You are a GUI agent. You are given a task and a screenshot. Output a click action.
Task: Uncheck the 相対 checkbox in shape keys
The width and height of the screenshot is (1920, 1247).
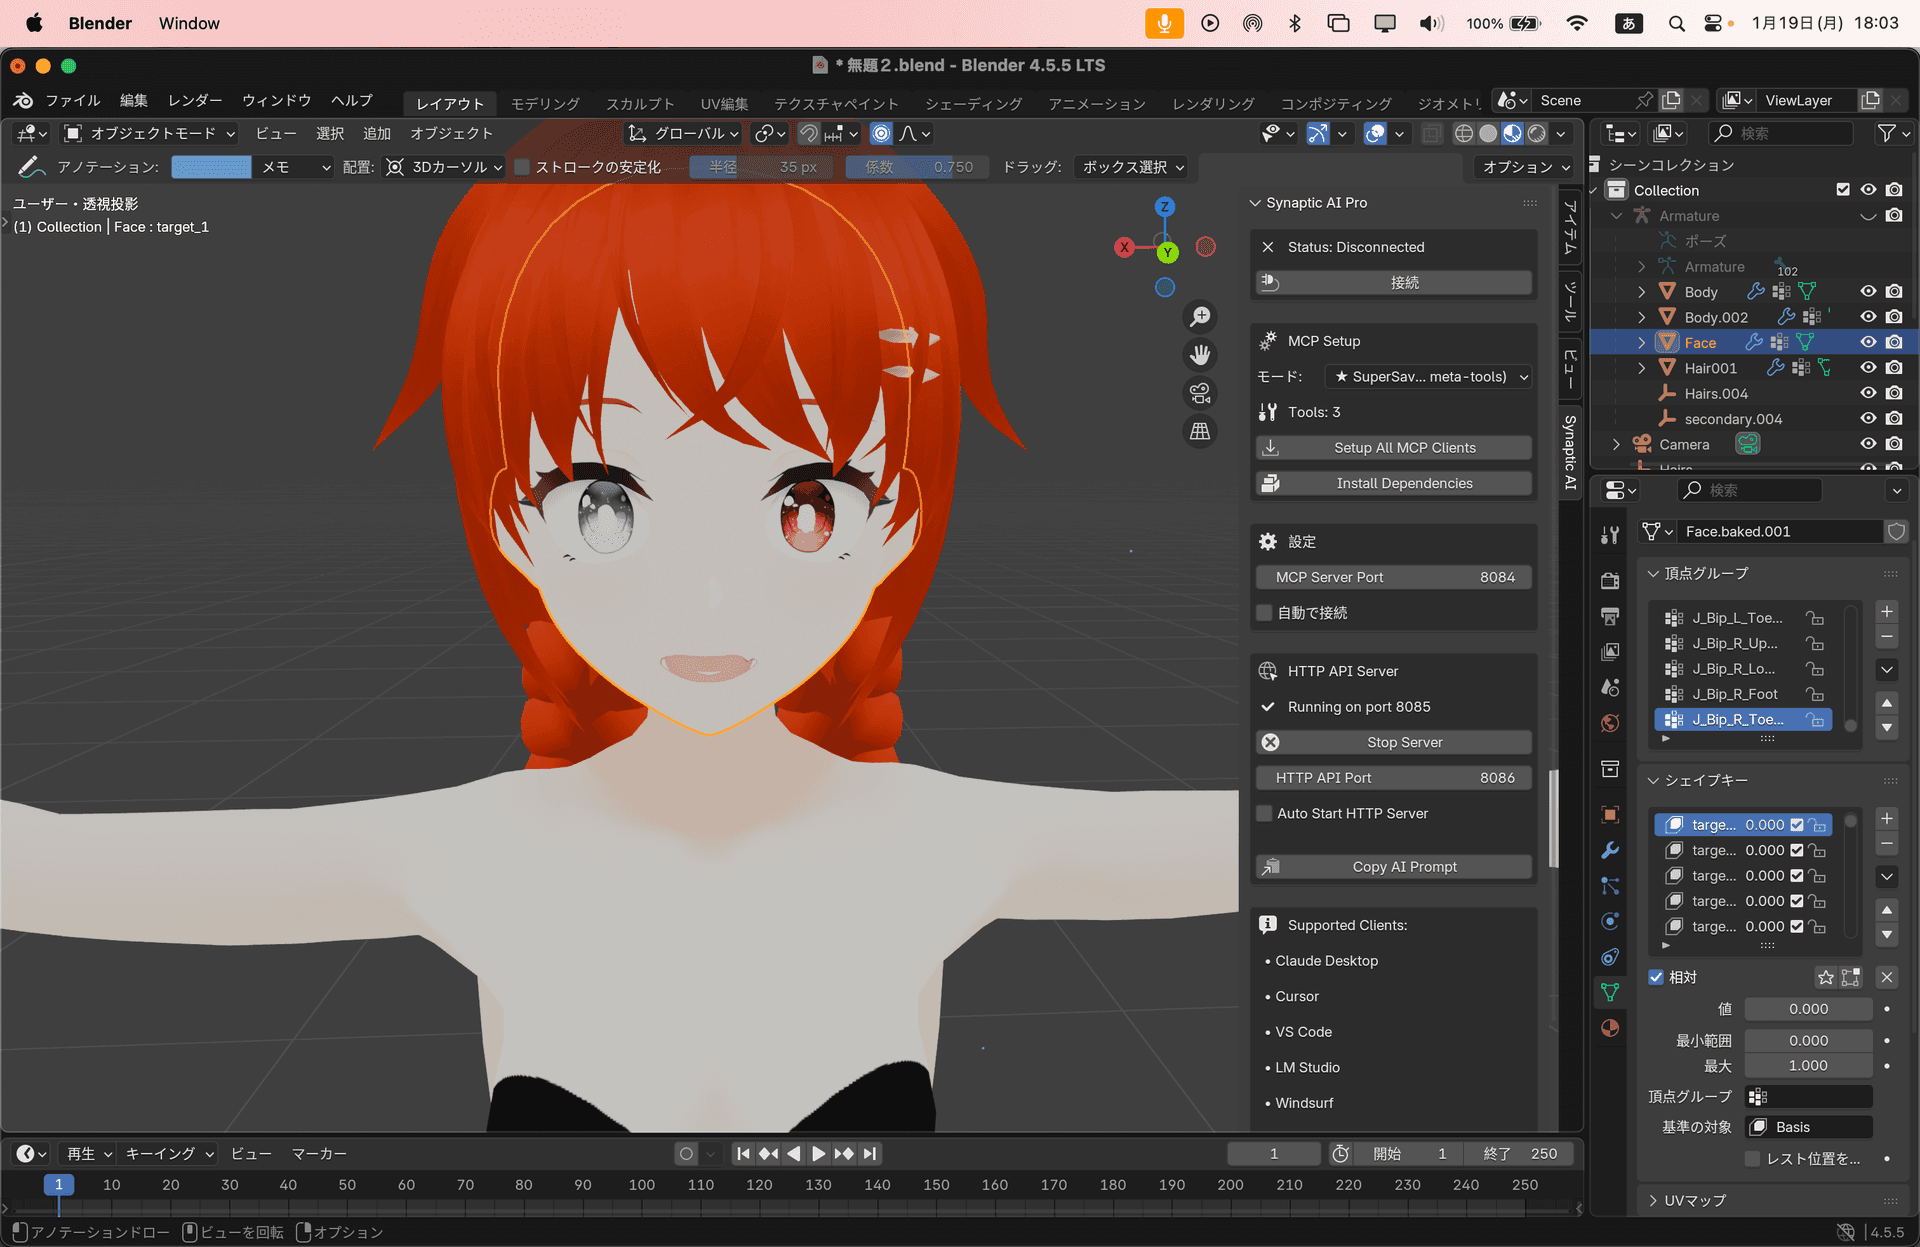pos(1656,977)
